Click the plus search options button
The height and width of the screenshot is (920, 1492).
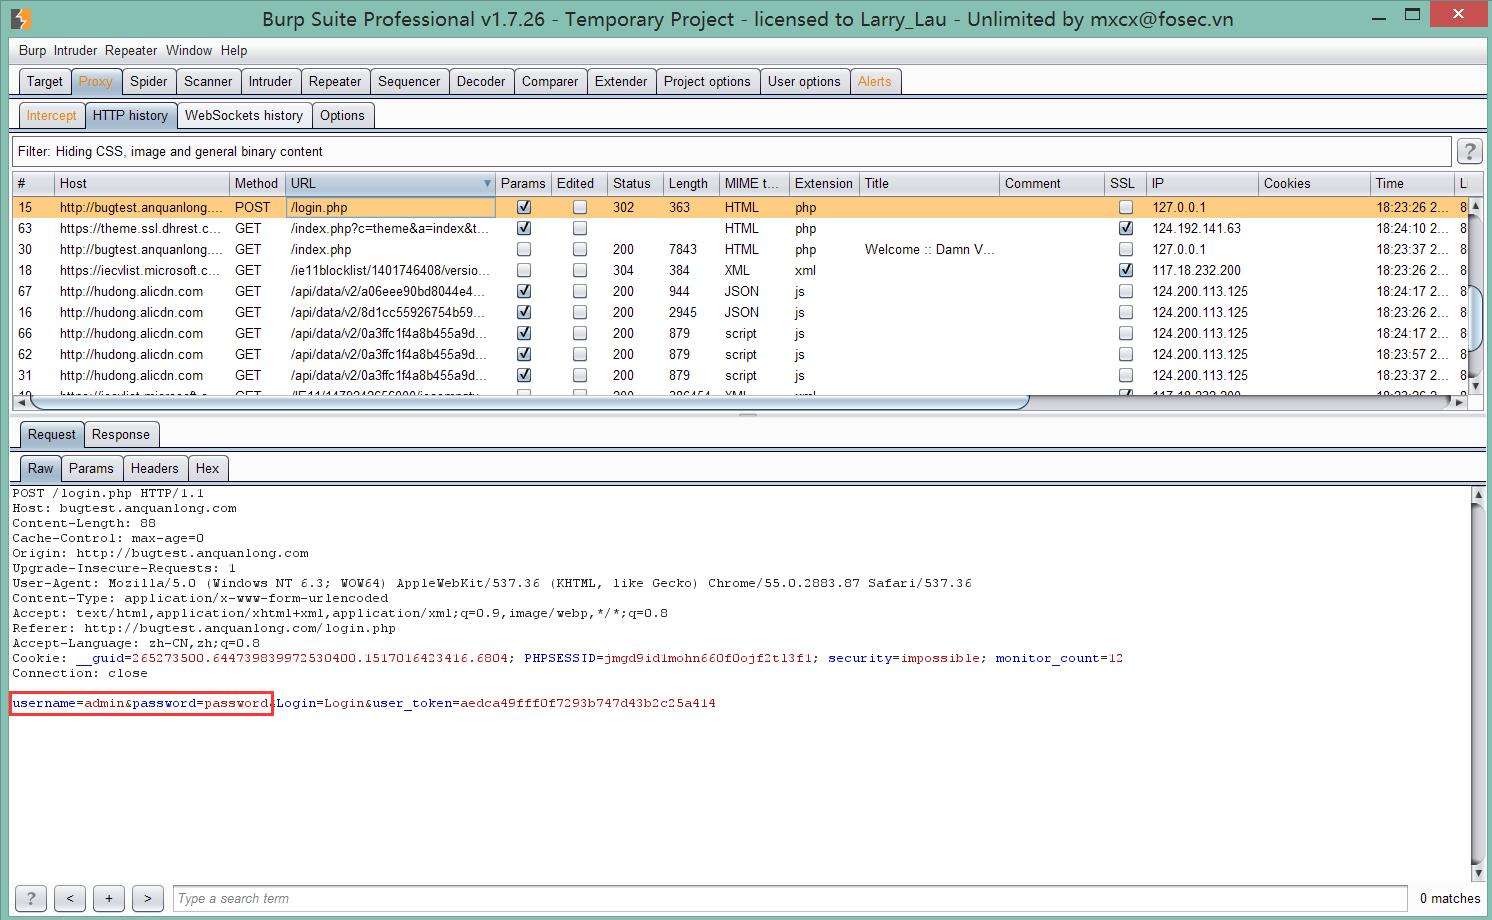coord(108,898)
